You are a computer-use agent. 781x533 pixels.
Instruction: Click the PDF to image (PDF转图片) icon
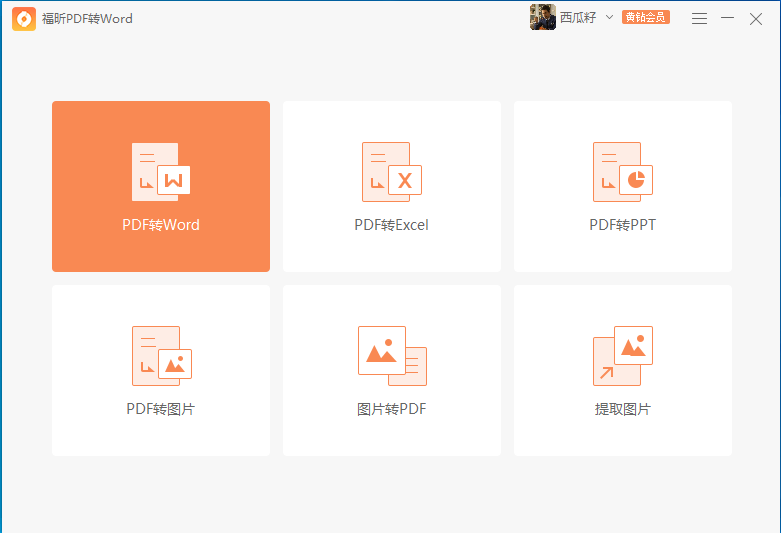[160, 356]
